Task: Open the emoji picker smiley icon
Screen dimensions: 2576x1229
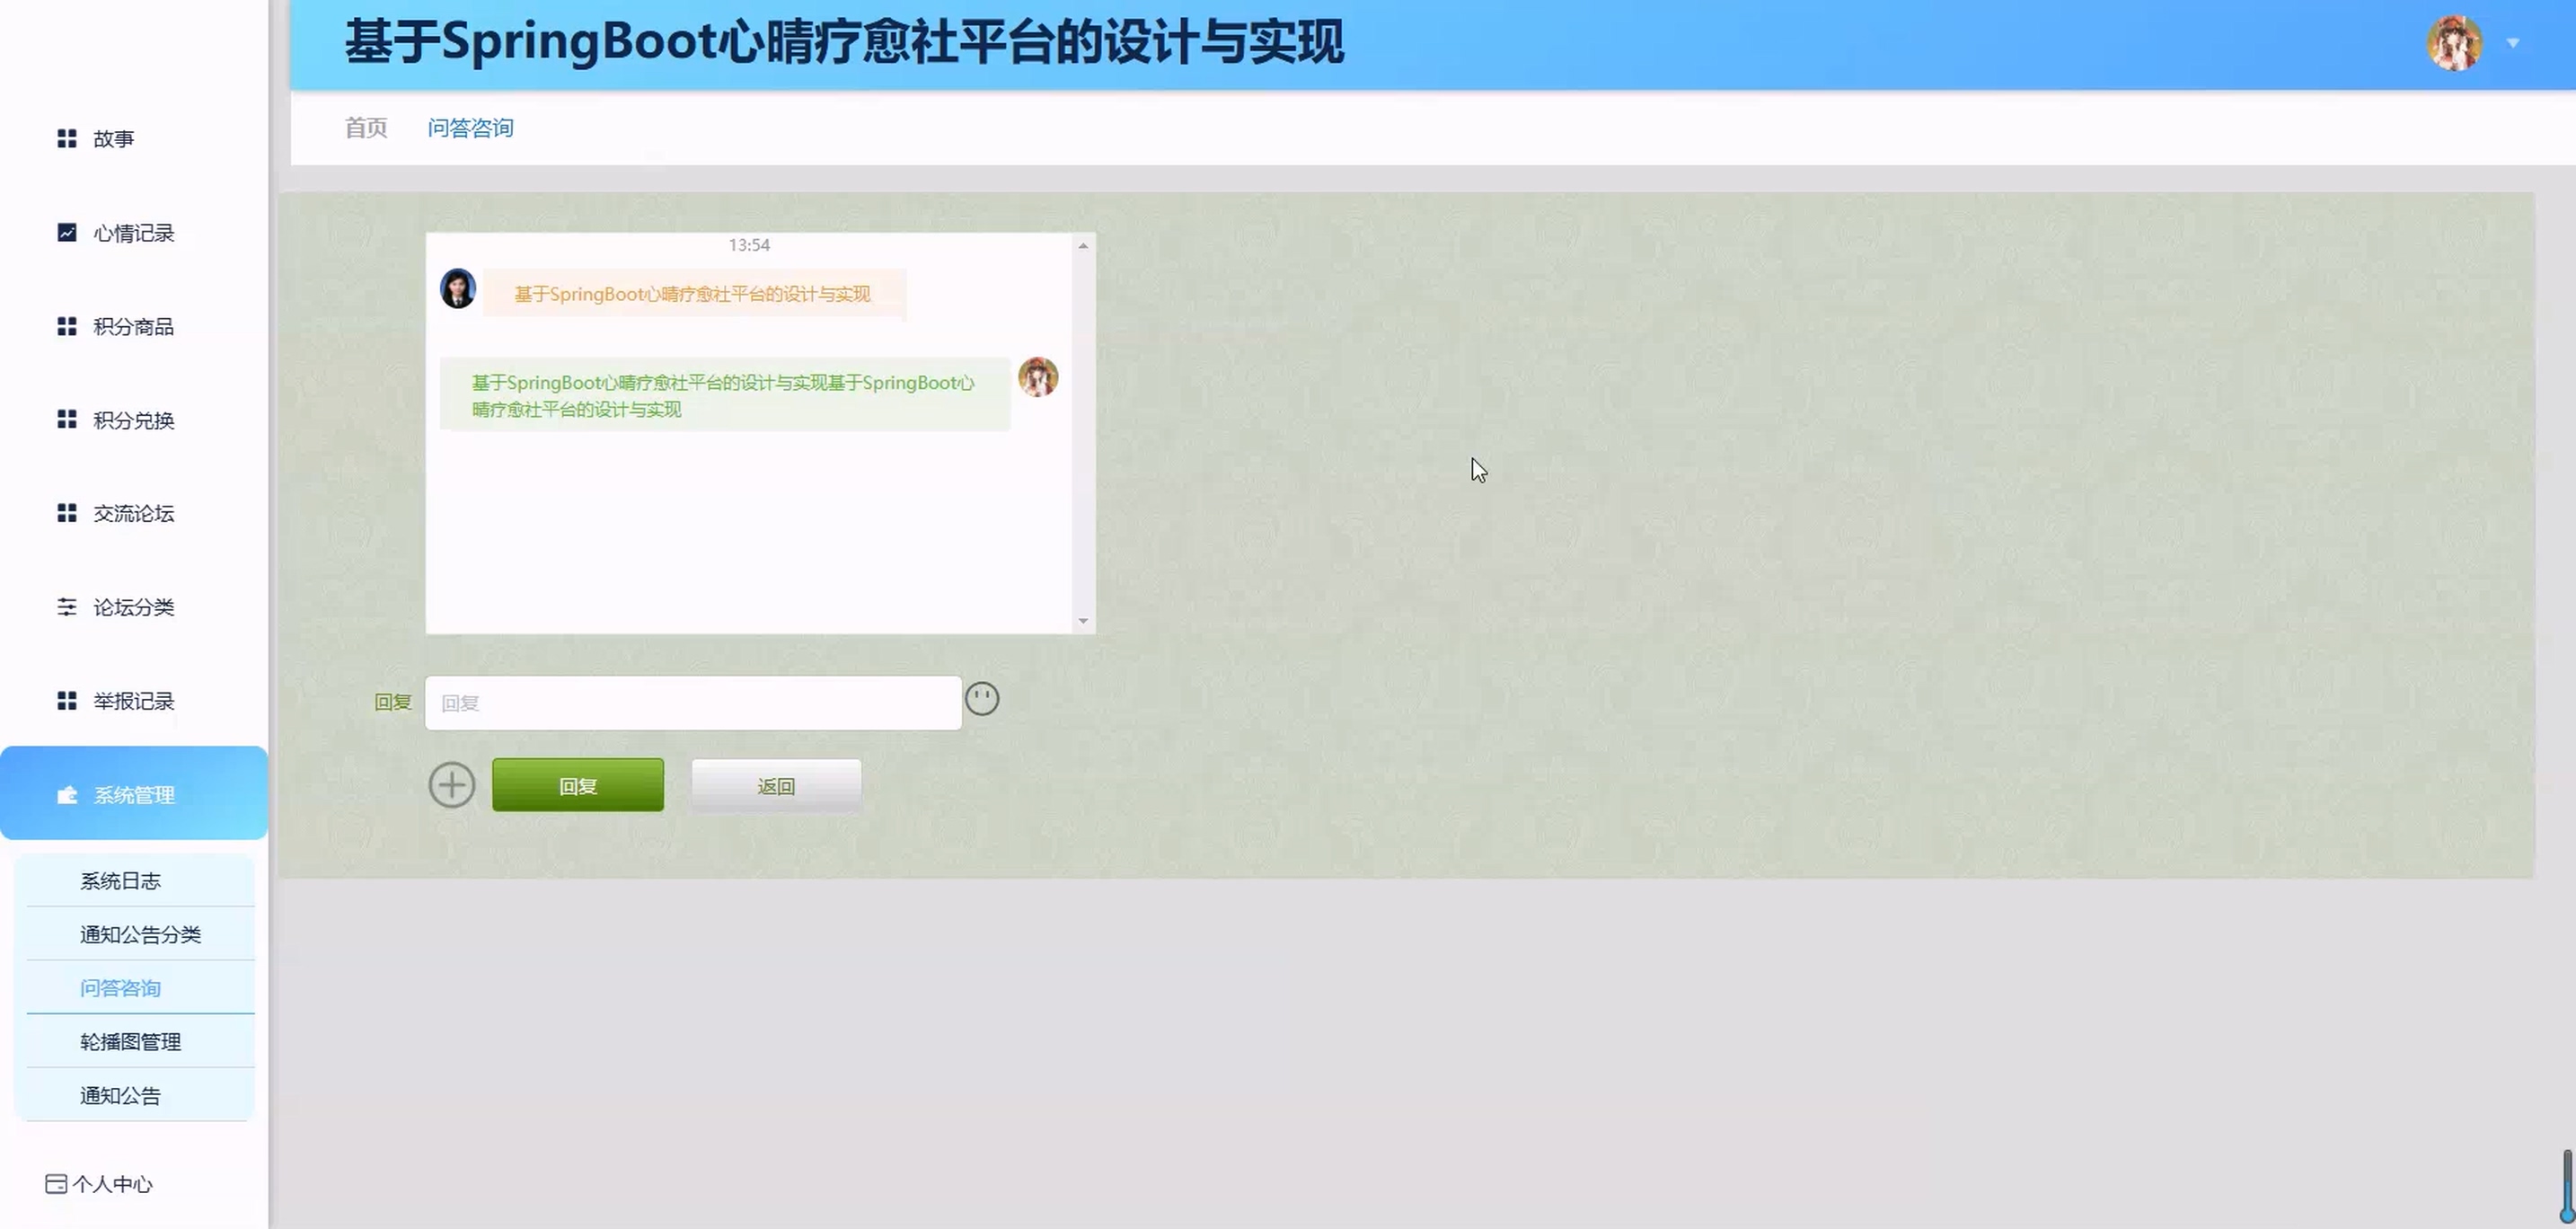Action: coord(982,699)
